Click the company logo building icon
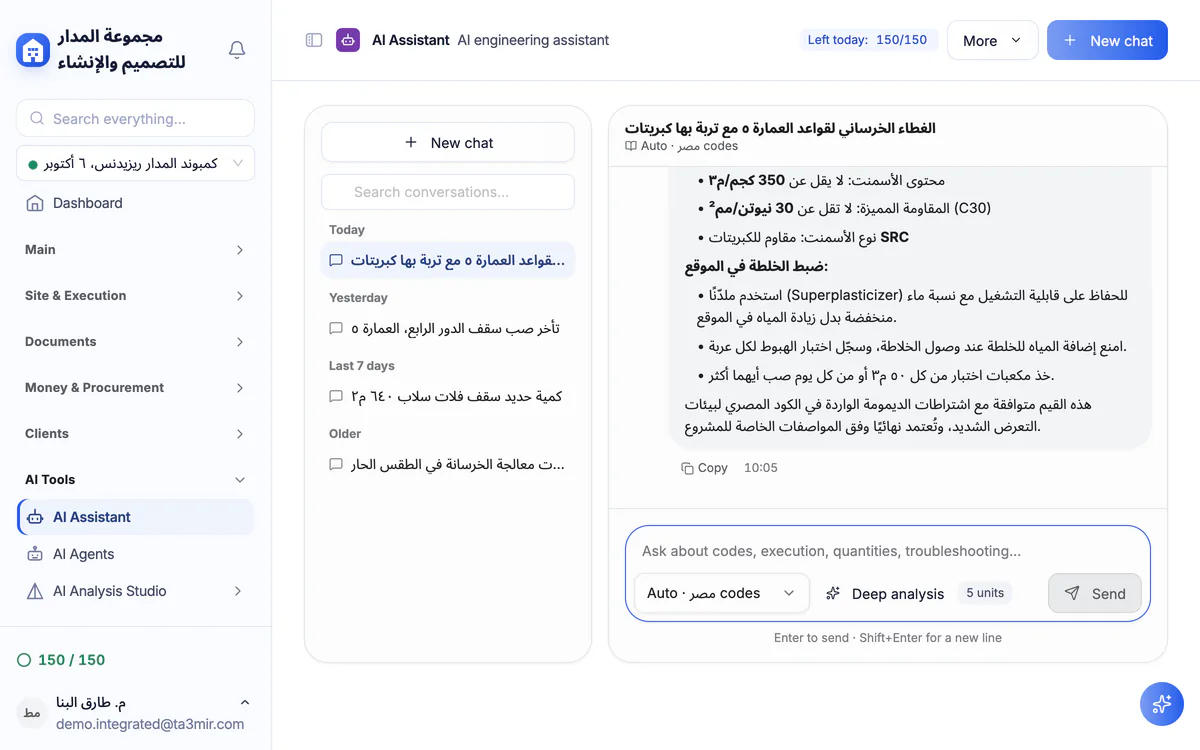1200x750 pixels. [x=33, y=49]
